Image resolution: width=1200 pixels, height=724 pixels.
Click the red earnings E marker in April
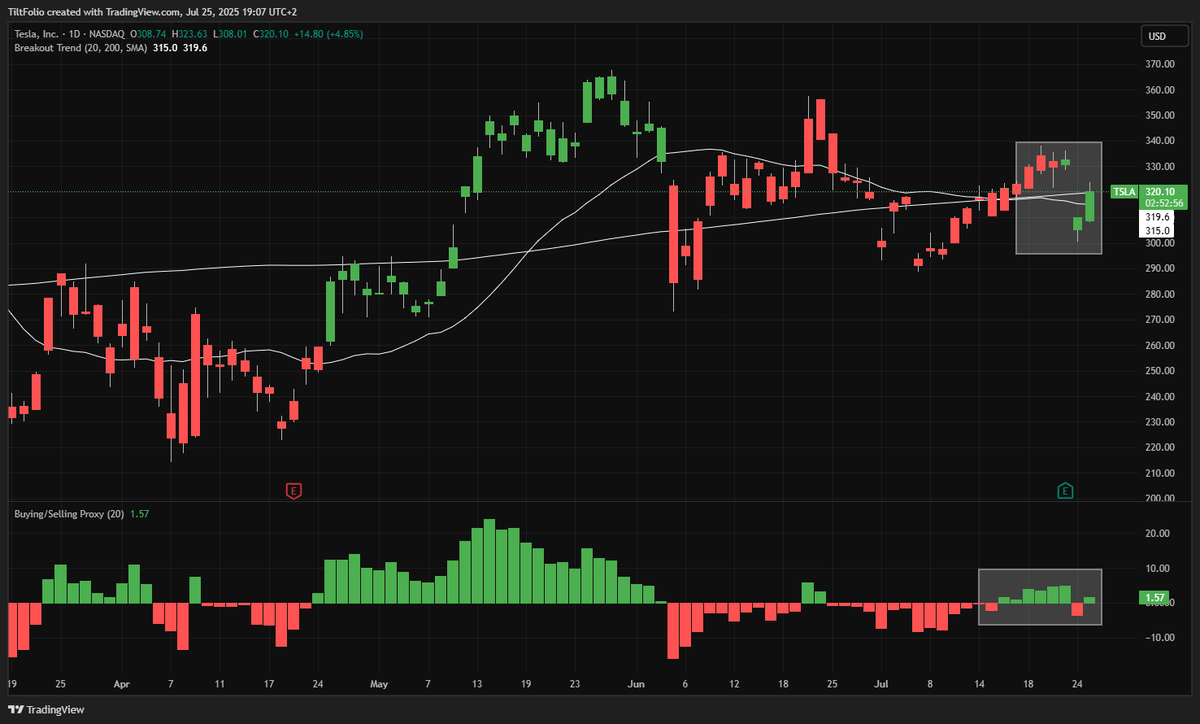click(x=294, y=490)
